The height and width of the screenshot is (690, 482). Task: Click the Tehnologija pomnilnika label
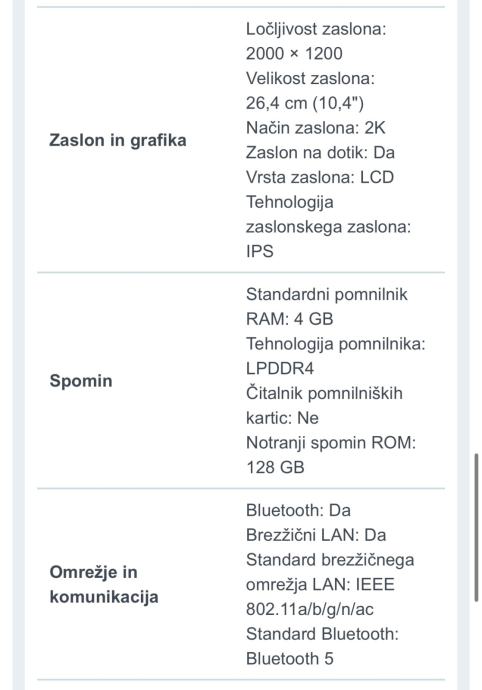[335, 344]
